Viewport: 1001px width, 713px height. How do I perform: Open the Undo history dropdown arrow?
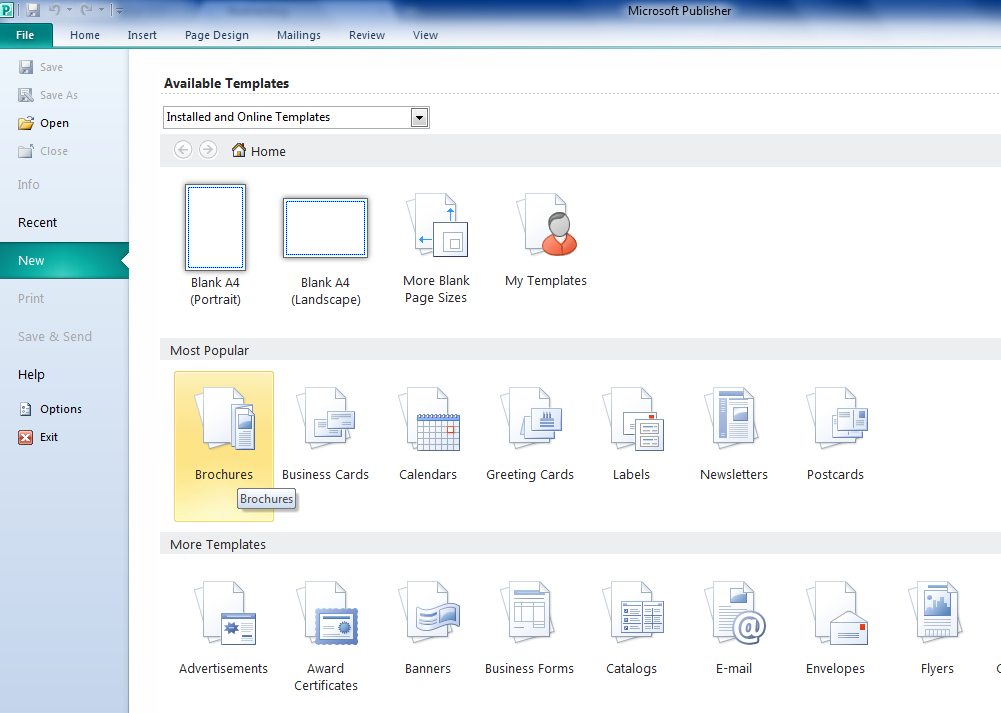[69, 10]
